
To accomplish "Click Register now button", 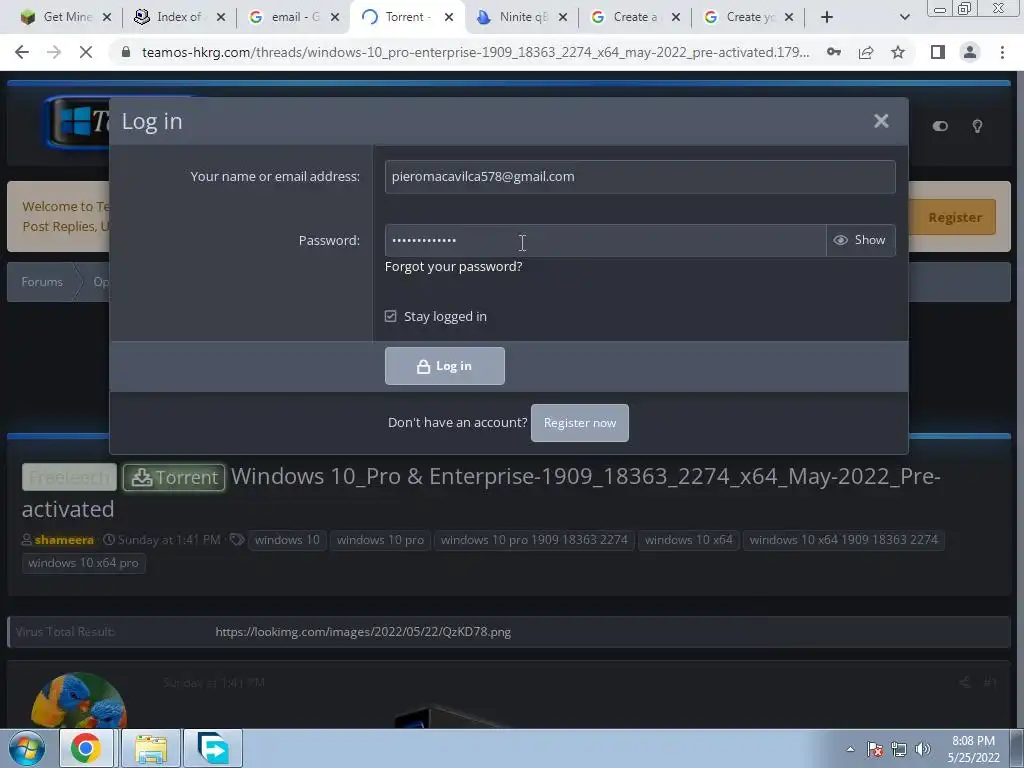I will coord(580,423).
